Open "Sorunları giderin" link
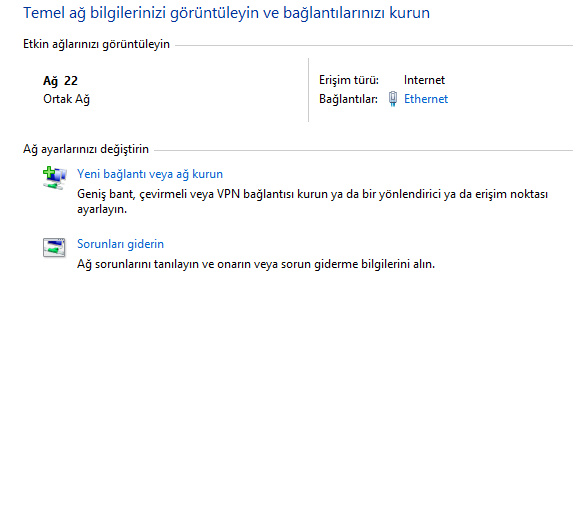 [x=120, y=244]
